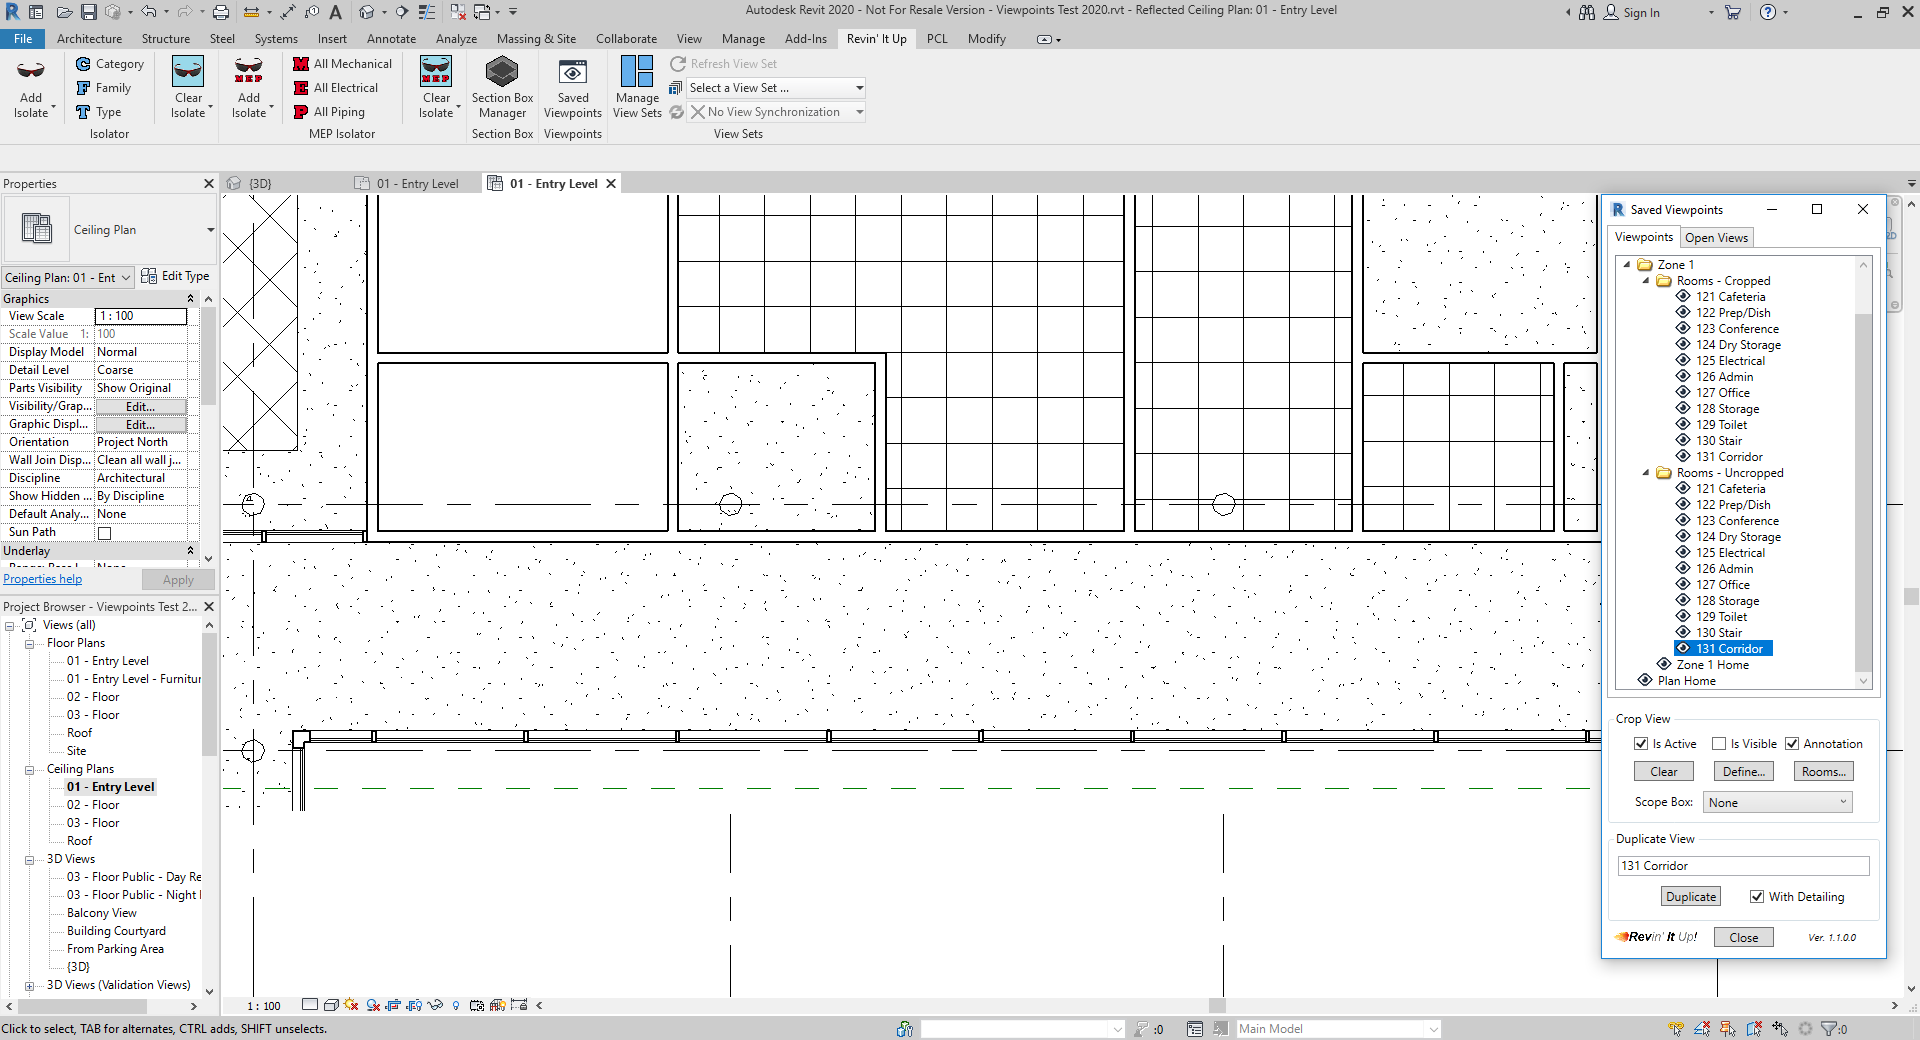Open the Ceiling Plan: 01 - Ent instance dropdown

pos(68,278)
